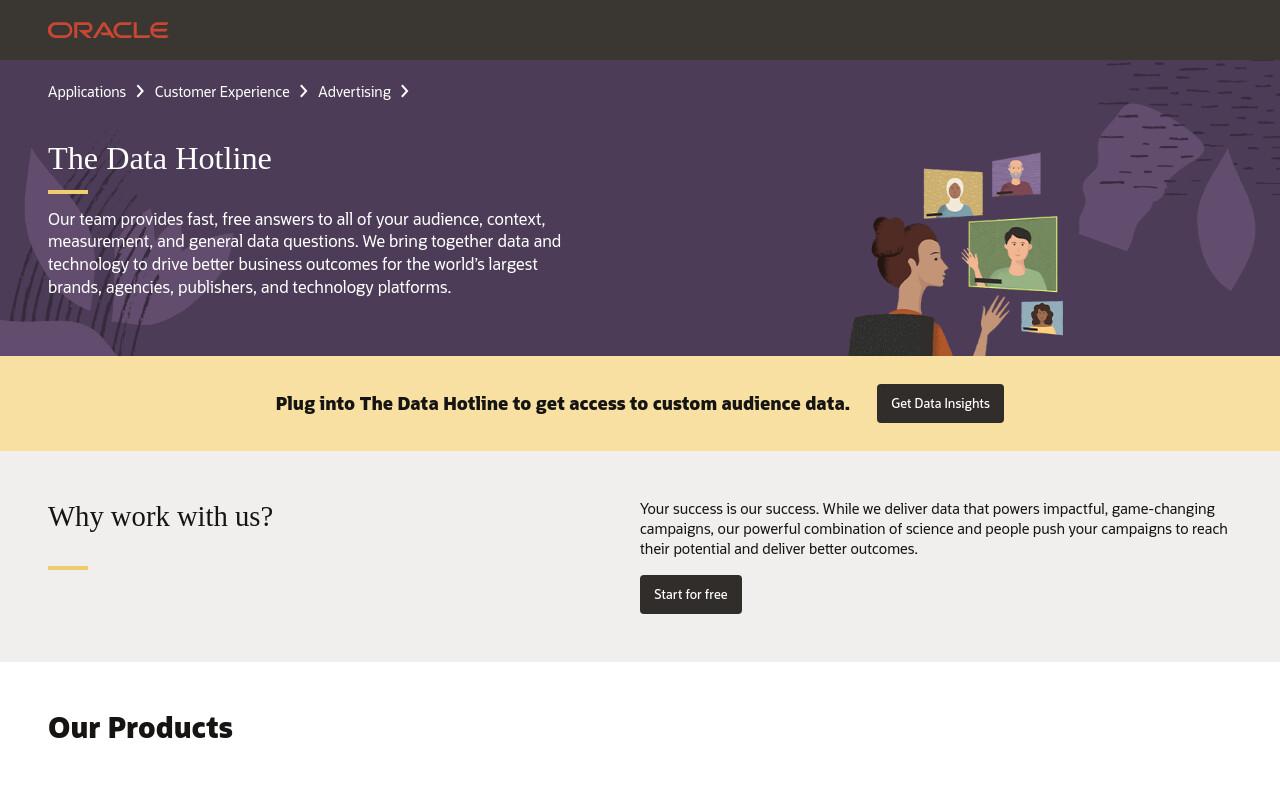Open the Applications breadcrumb link
The height and width of the screenshot is (800, 1280).
(x=87, y=92)
